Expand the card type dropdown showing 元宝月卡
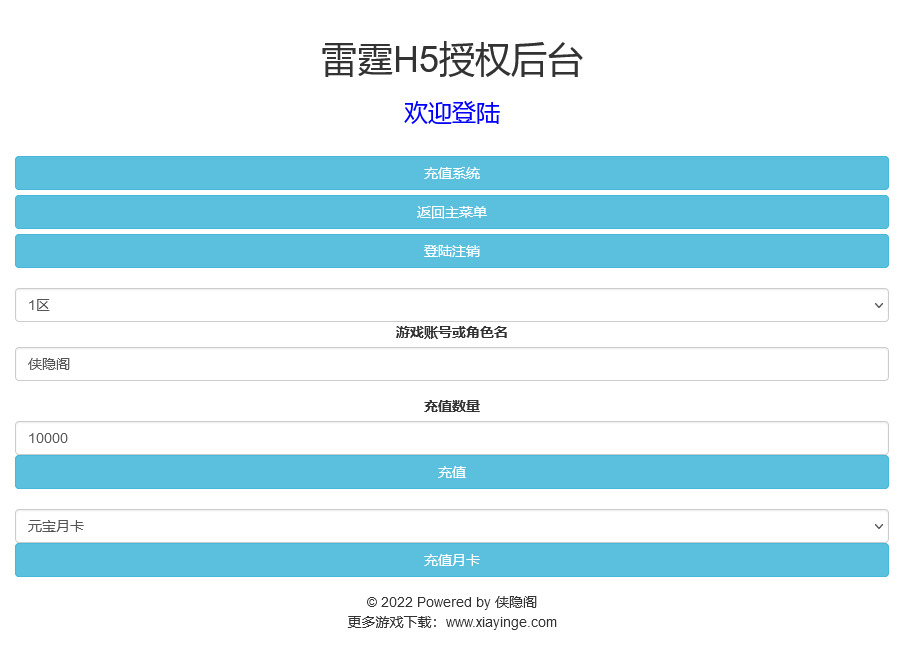 click(x=452, y=525)
